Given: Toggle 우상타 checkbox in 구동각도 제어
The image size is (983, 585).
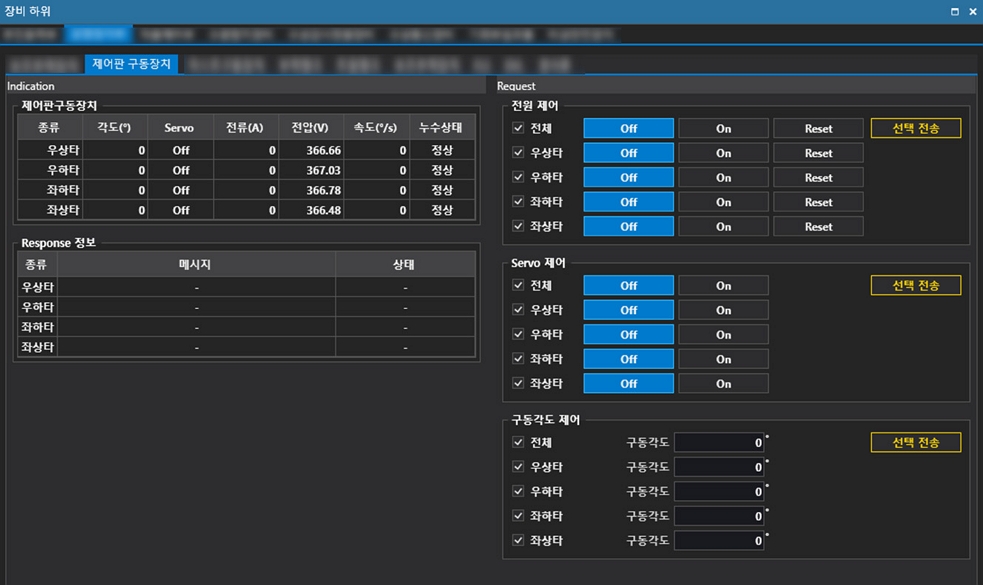Looking at the screenshot, I should (518, 466).
